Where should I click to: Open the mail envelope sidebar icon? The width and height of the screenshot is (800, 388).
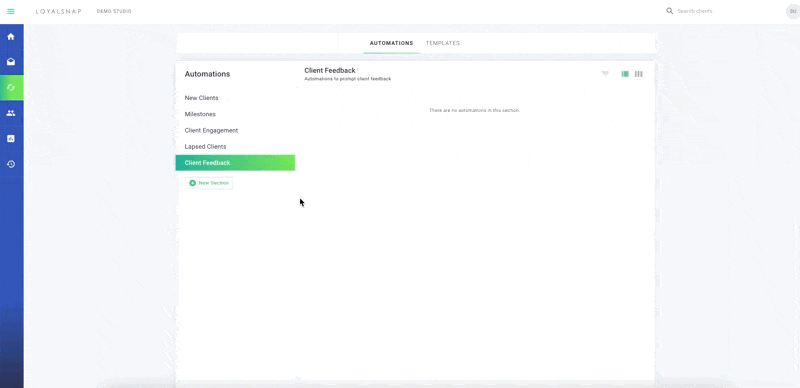tap(11, 62)
